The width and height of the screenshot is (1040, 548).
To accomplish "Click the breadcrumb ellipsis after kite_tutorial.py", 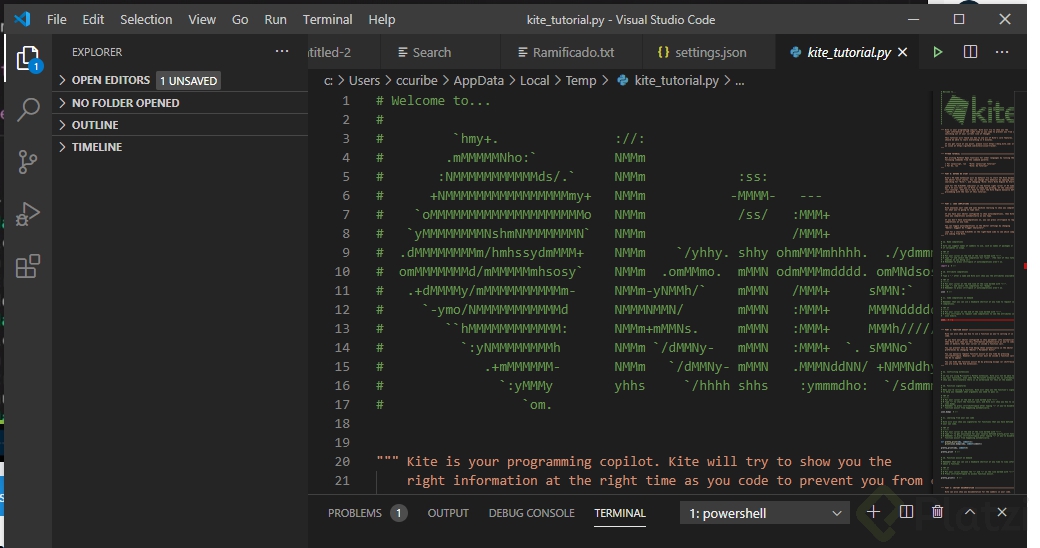I will click(x=740, y=81).
